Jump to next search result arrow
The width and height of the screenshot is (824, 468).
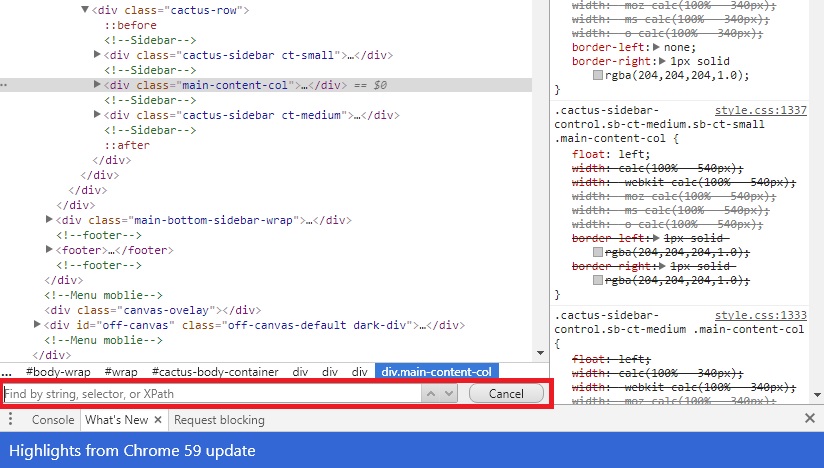coord(449,393)
